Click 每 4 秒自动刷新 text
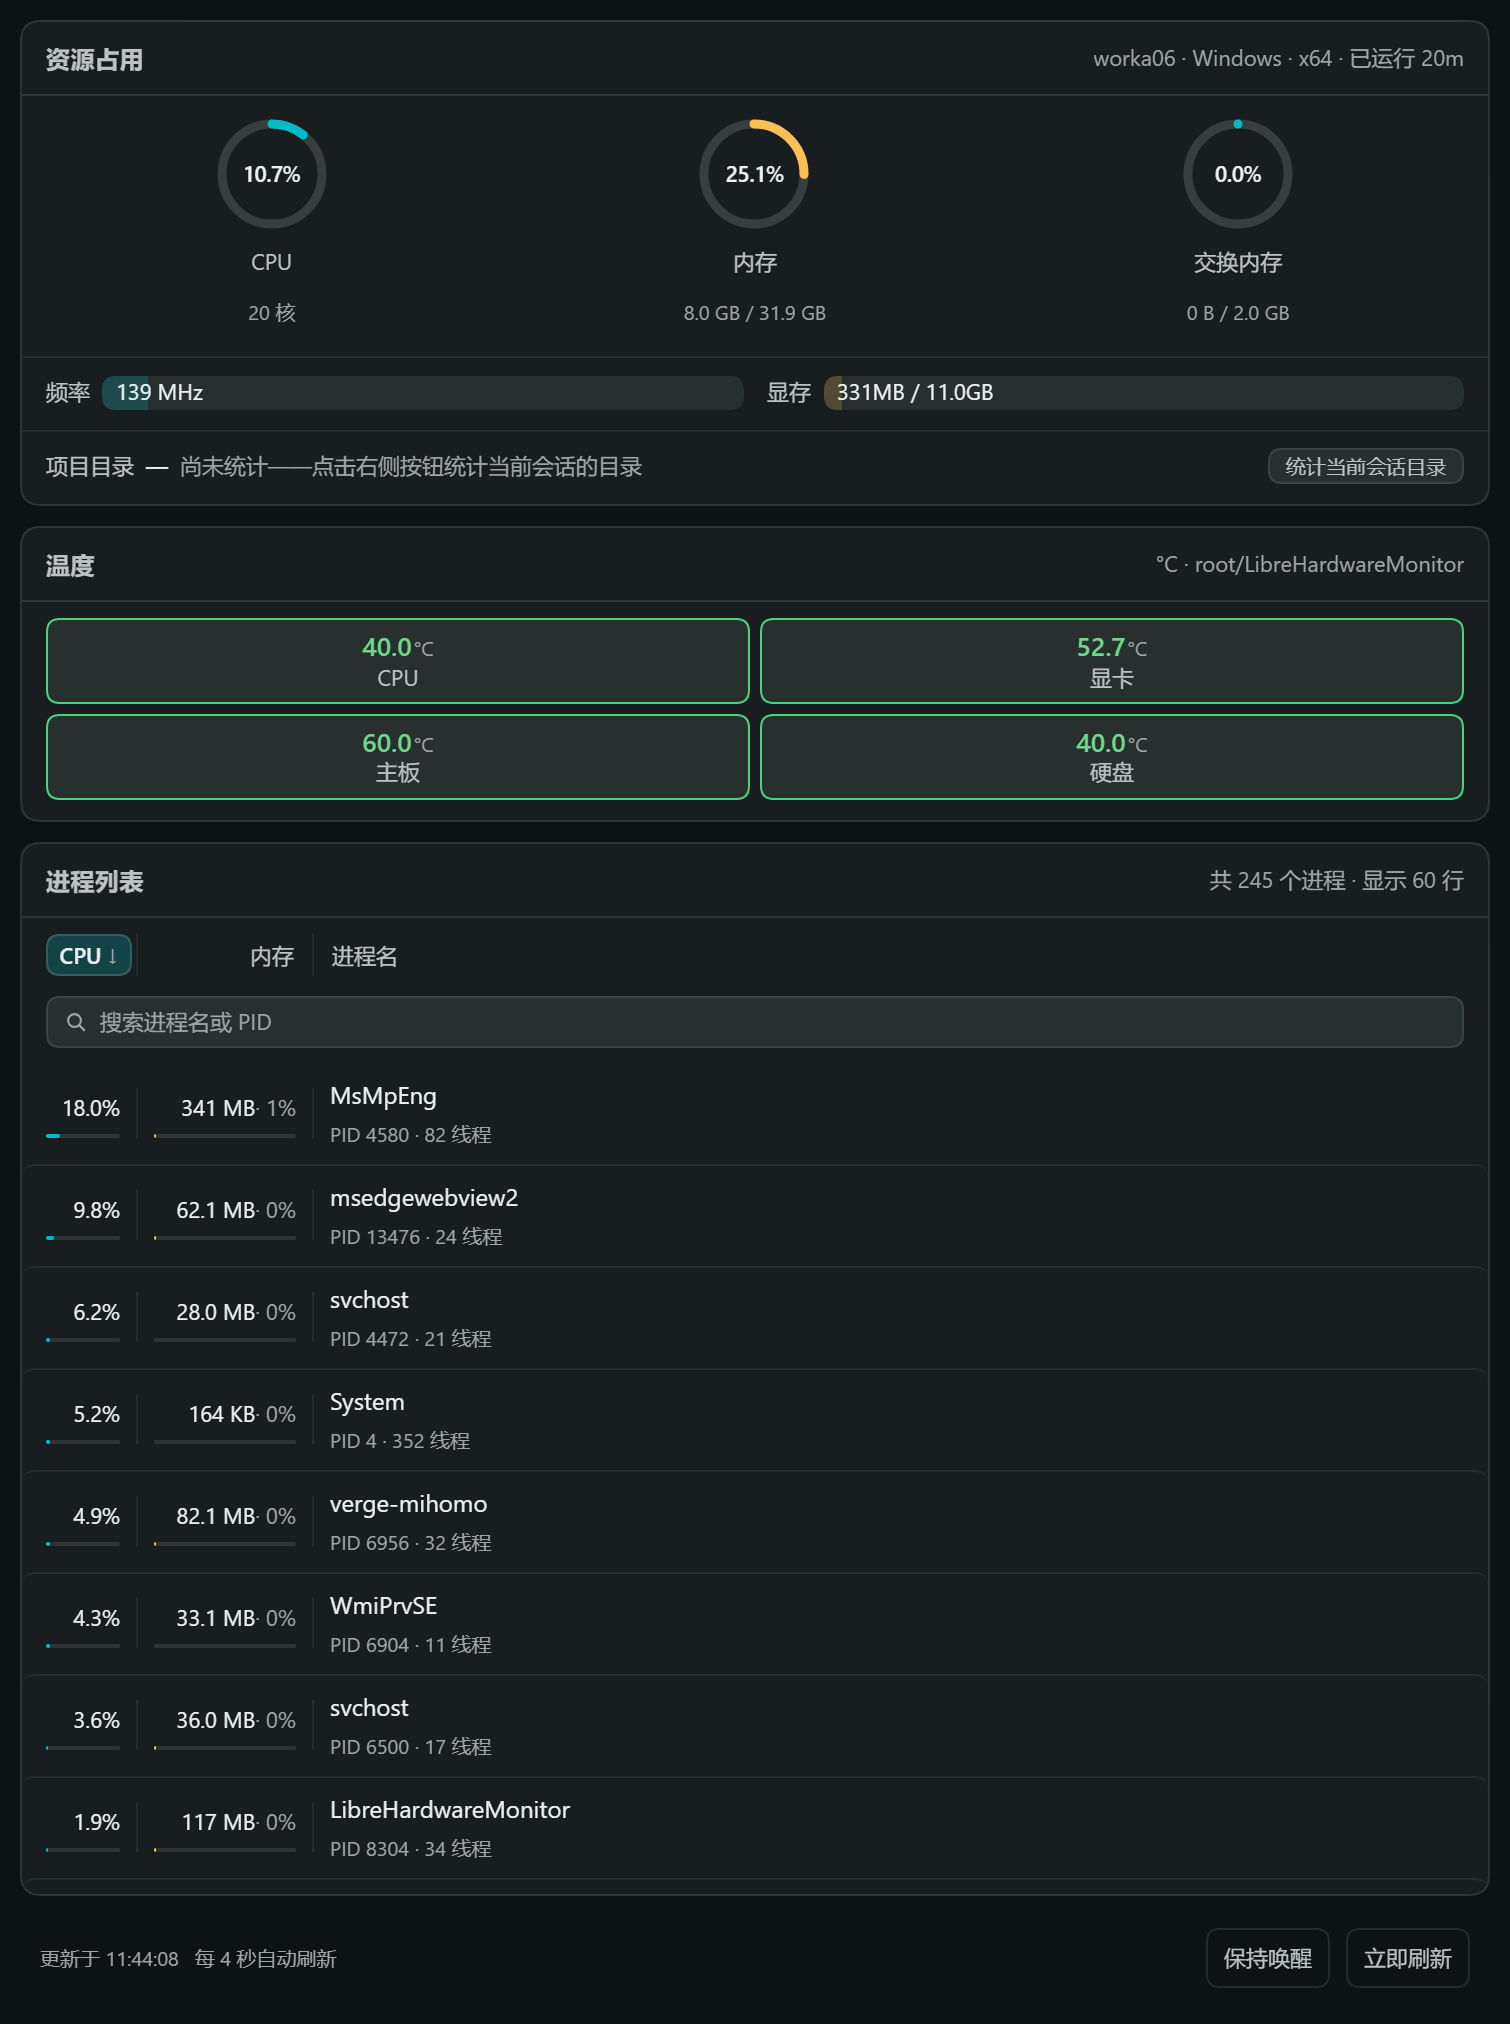Image resolution: width=1510 pixels, height=2024 pixels. (265, 1959)
